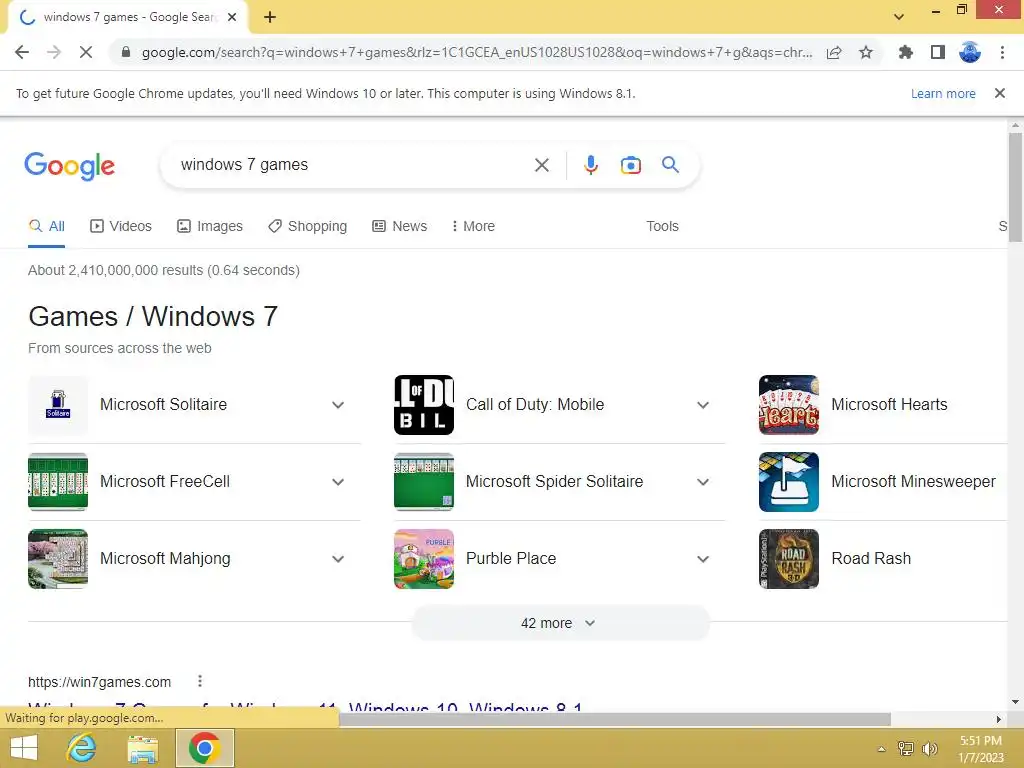Viewport: 1024px width, 768px height.
Task: Open Microsoft Minesweeper flag icon
Action: coord(789,482)
